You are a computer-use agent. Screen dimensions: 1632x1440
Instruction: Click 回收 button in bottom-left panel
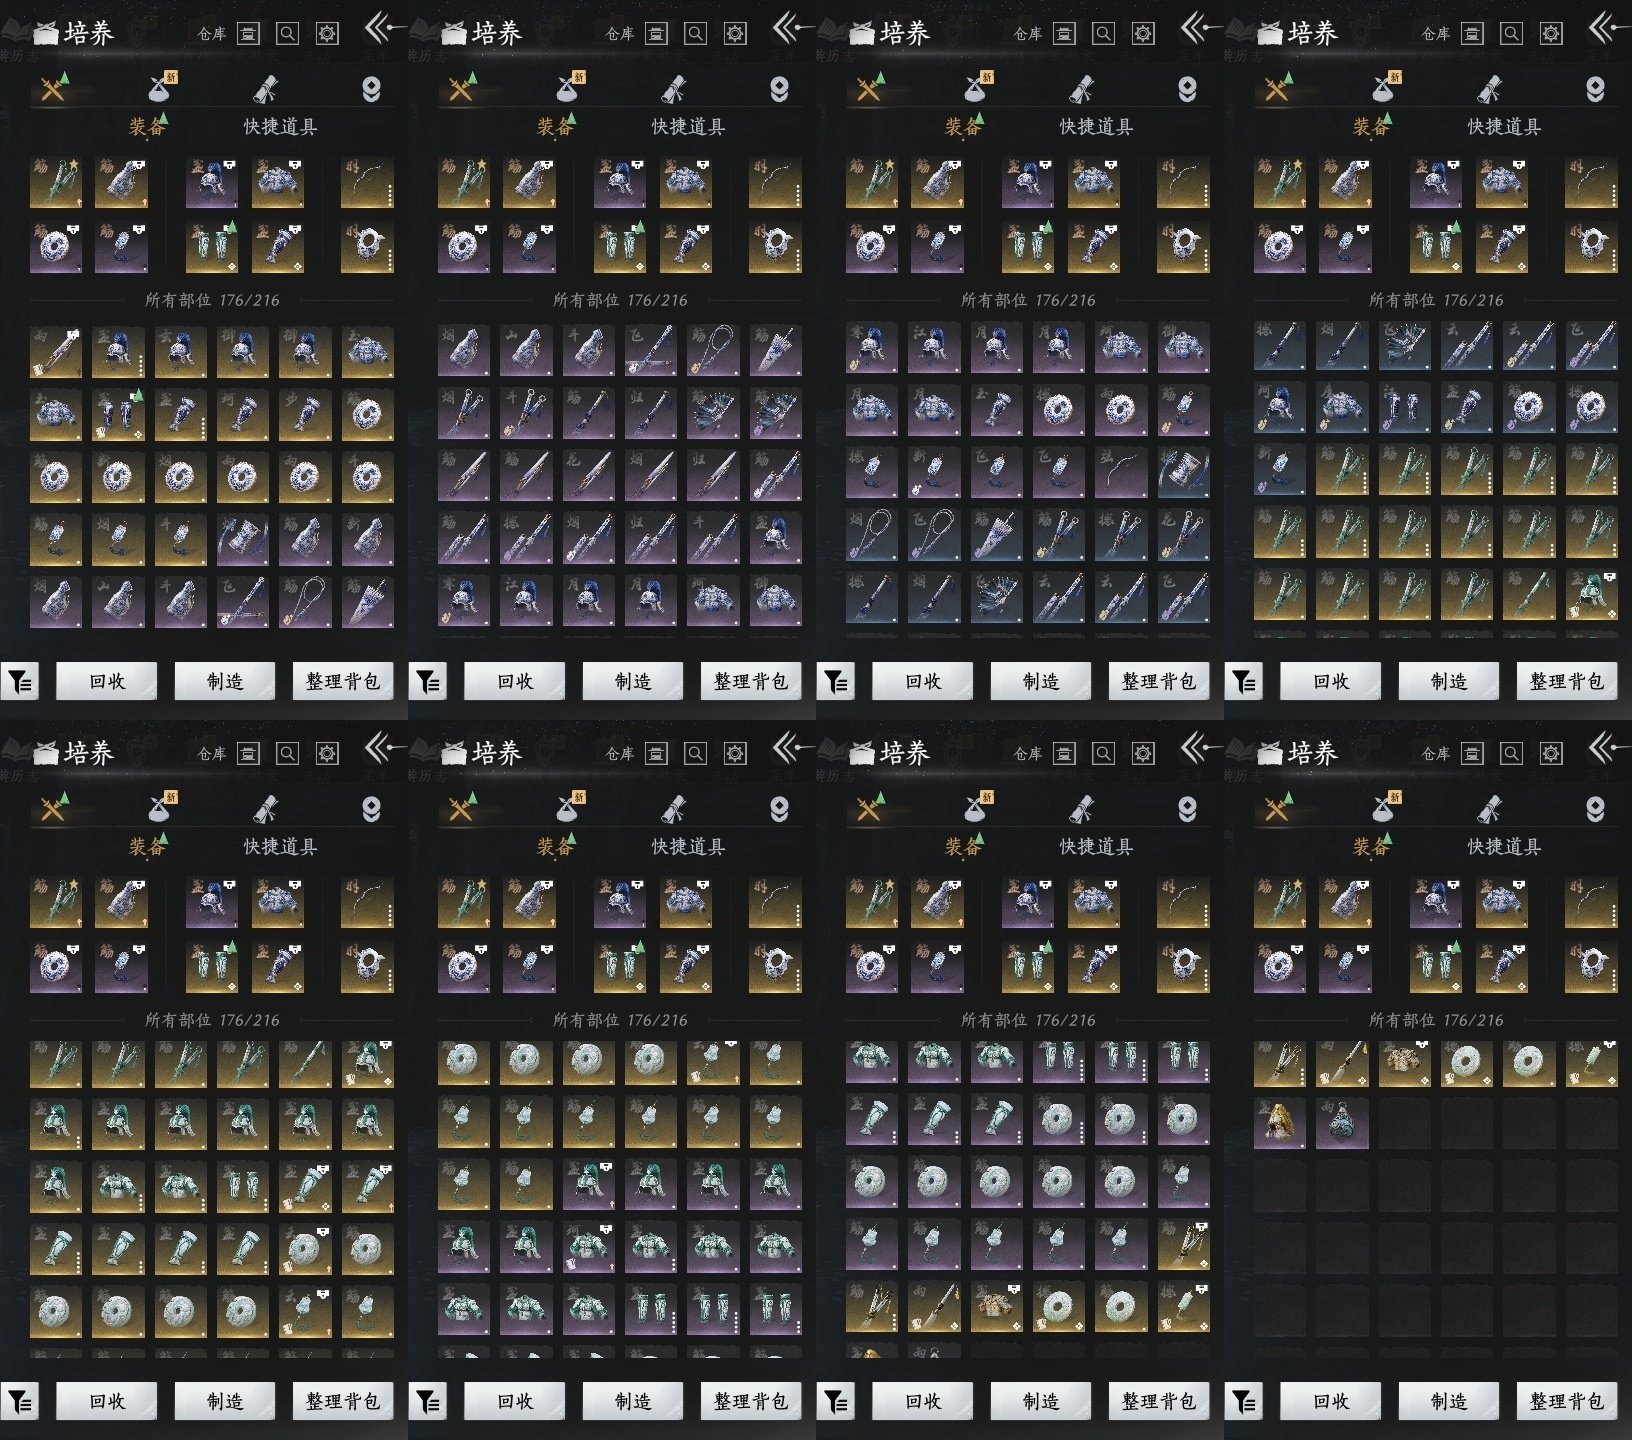(107, 1401)
